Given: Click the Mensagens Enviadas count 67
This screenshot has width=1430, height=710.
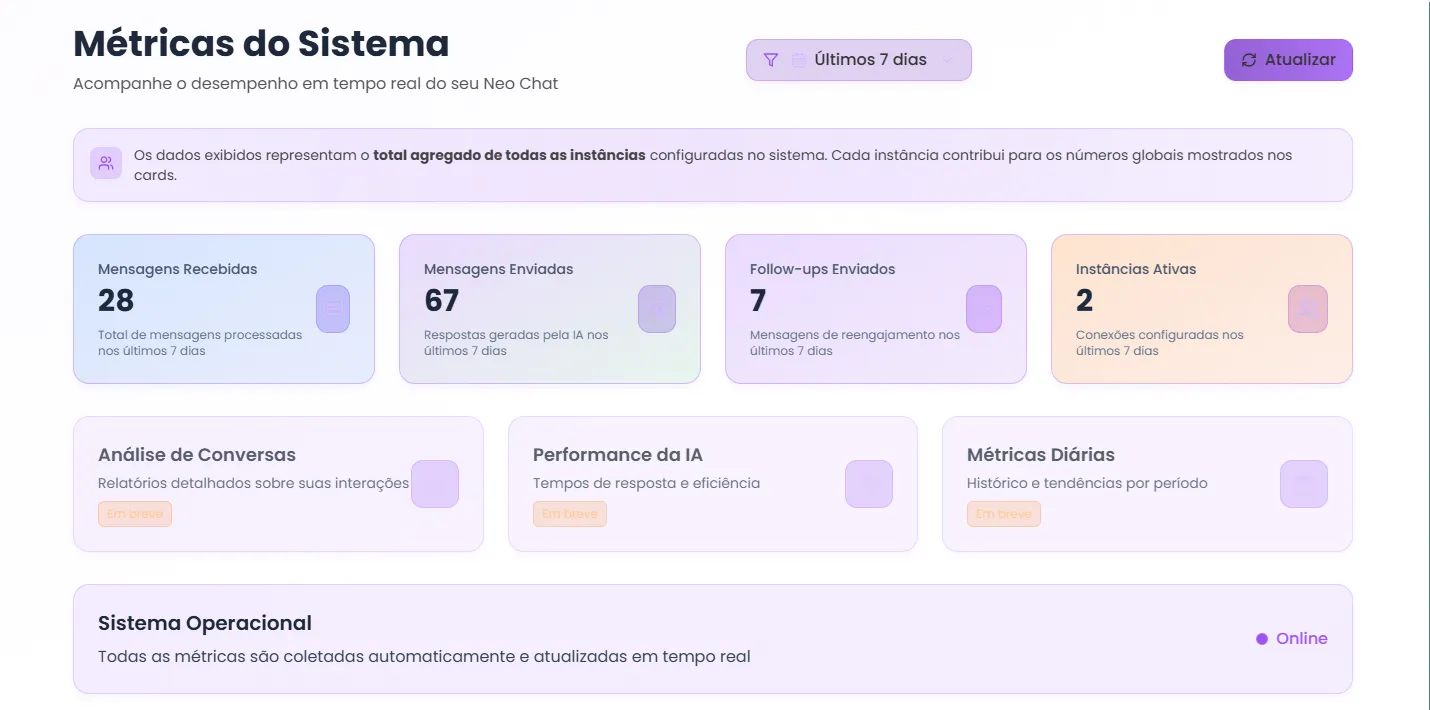Looking at the screenshot, I should click(x=441, y=300).
